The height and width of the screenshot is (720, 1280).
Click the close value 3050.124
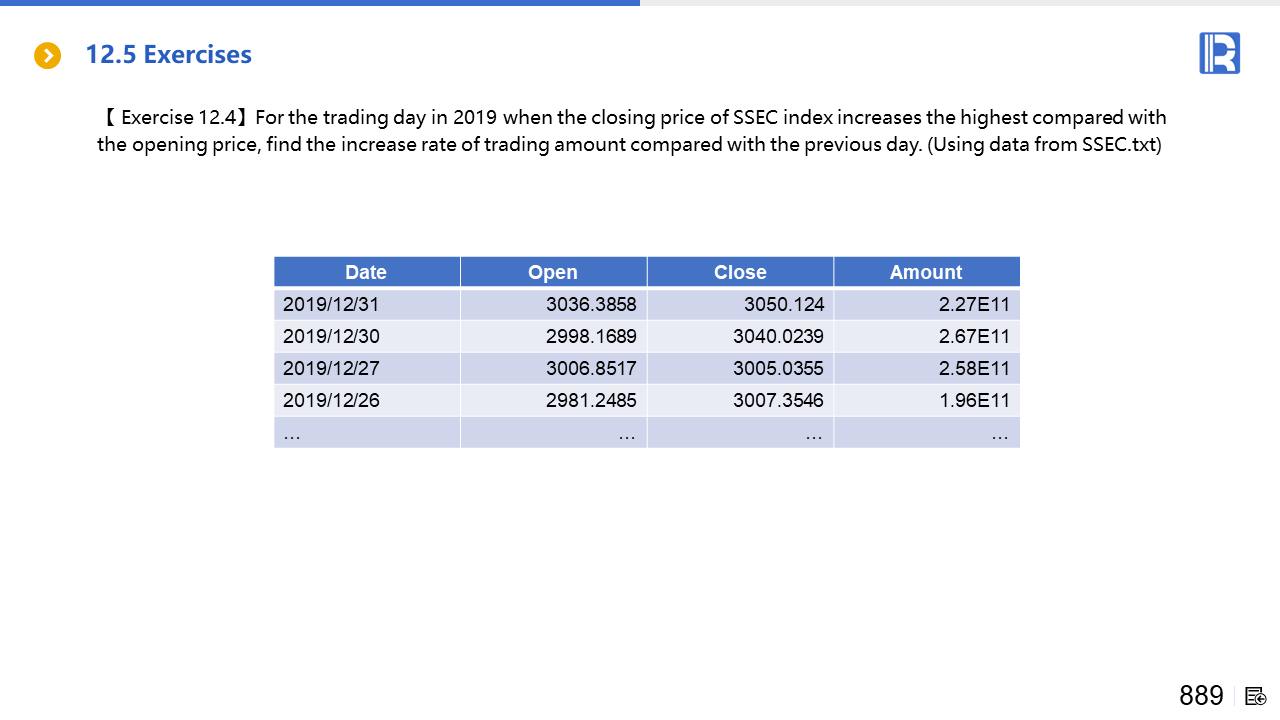(x=783, y=304)
